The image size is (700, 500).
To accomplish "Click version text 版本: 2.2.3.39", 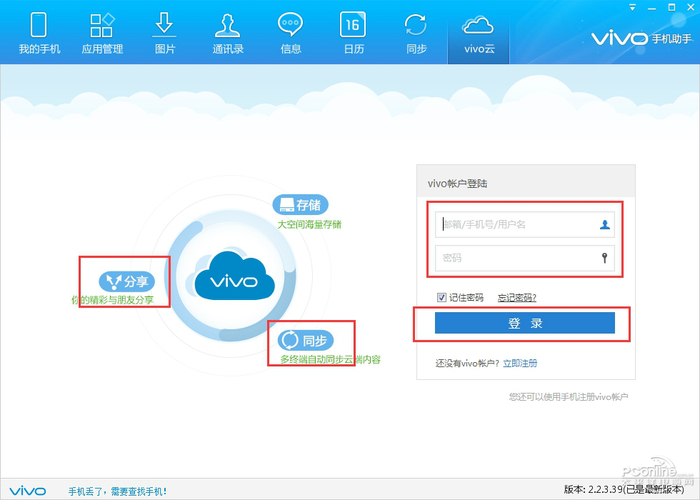I will pos(624,489).
